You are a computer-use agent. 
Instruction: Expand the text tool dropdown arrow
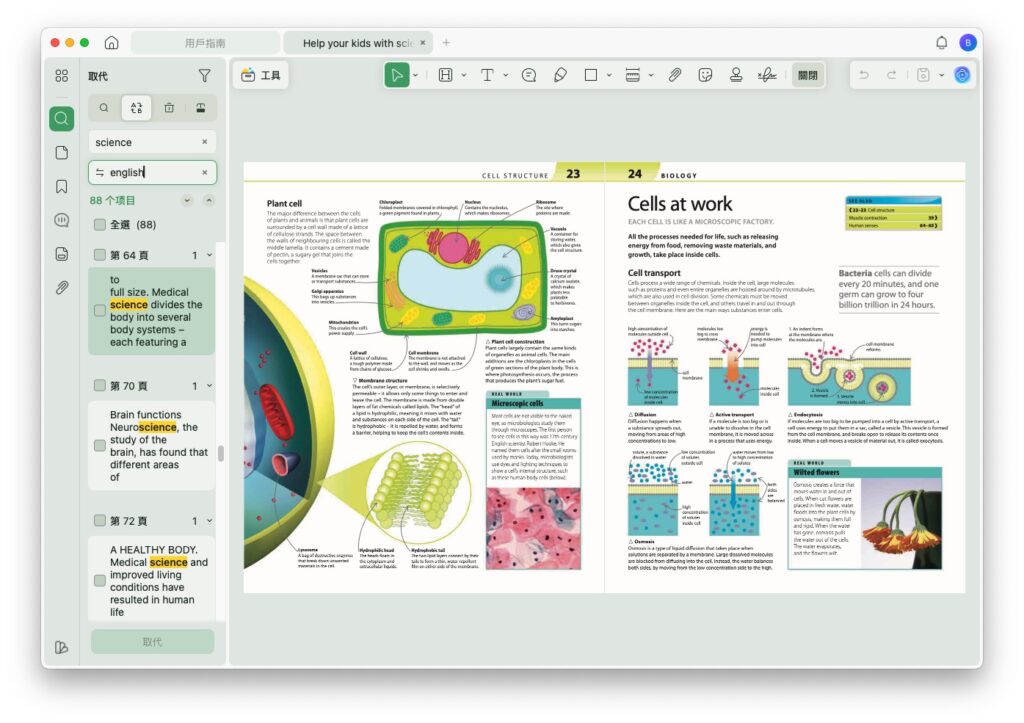(506, 75)
